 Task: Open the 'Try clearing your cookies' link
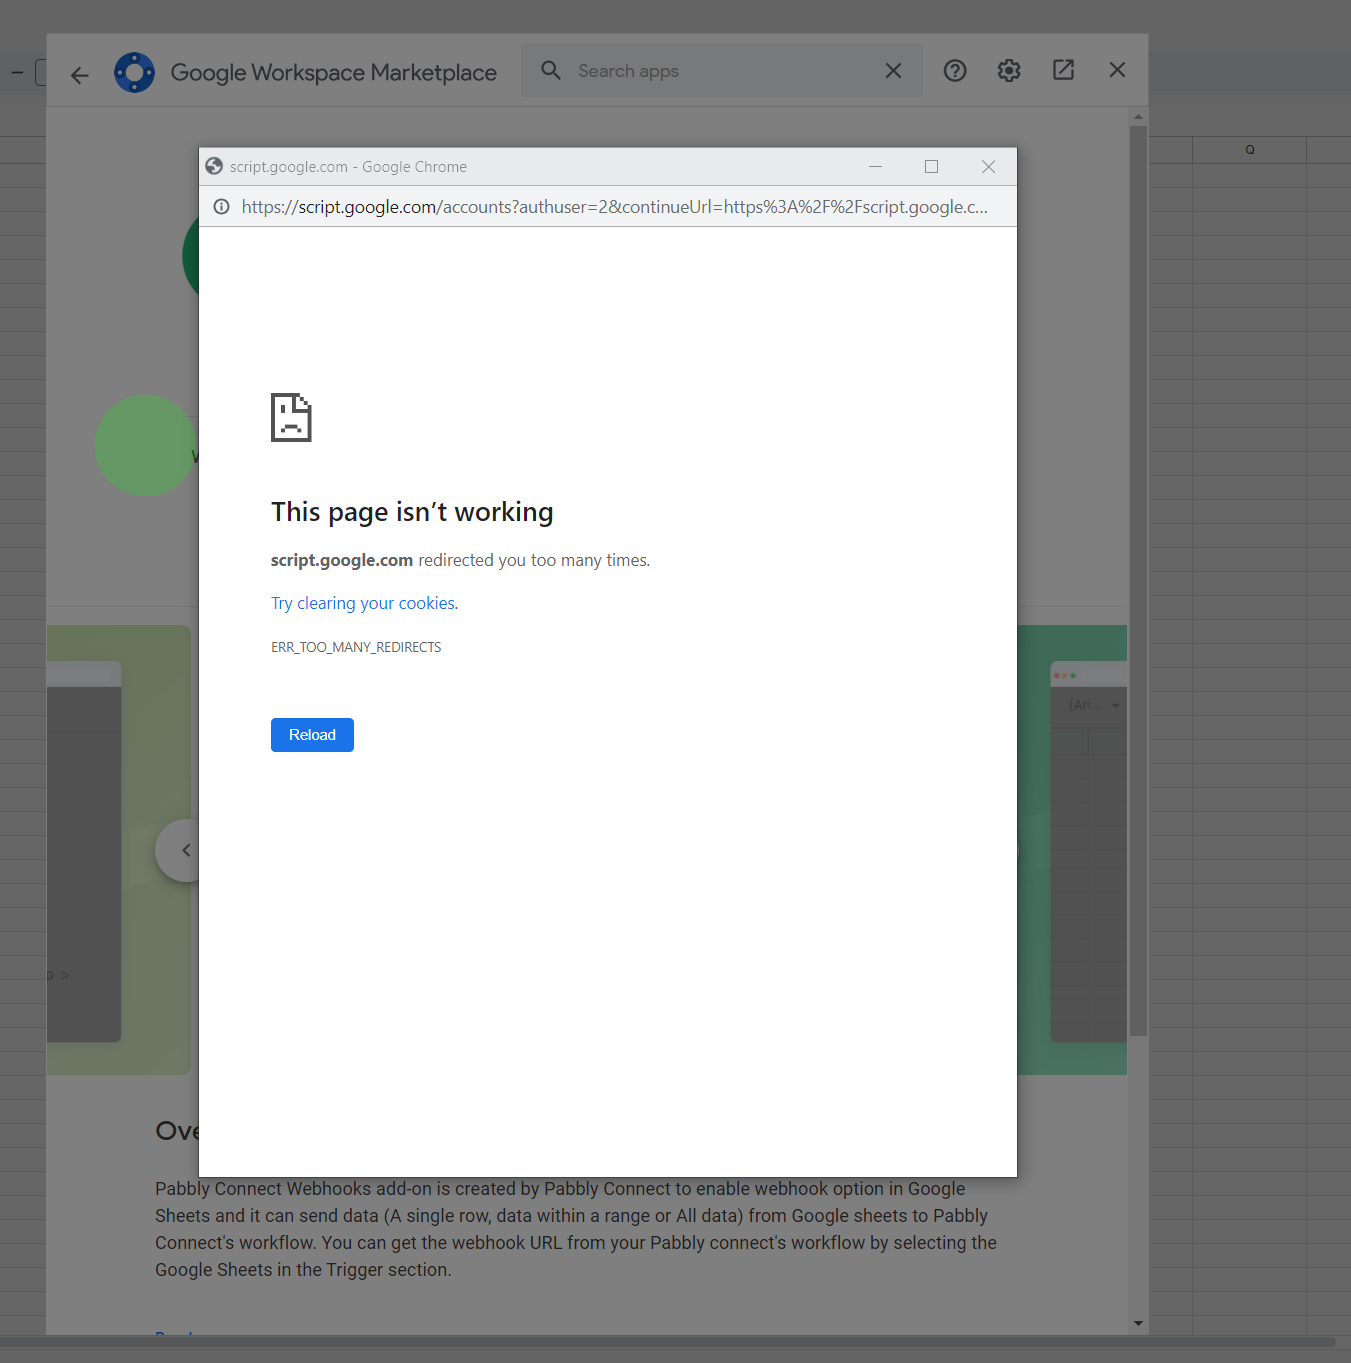click(365, 603)
